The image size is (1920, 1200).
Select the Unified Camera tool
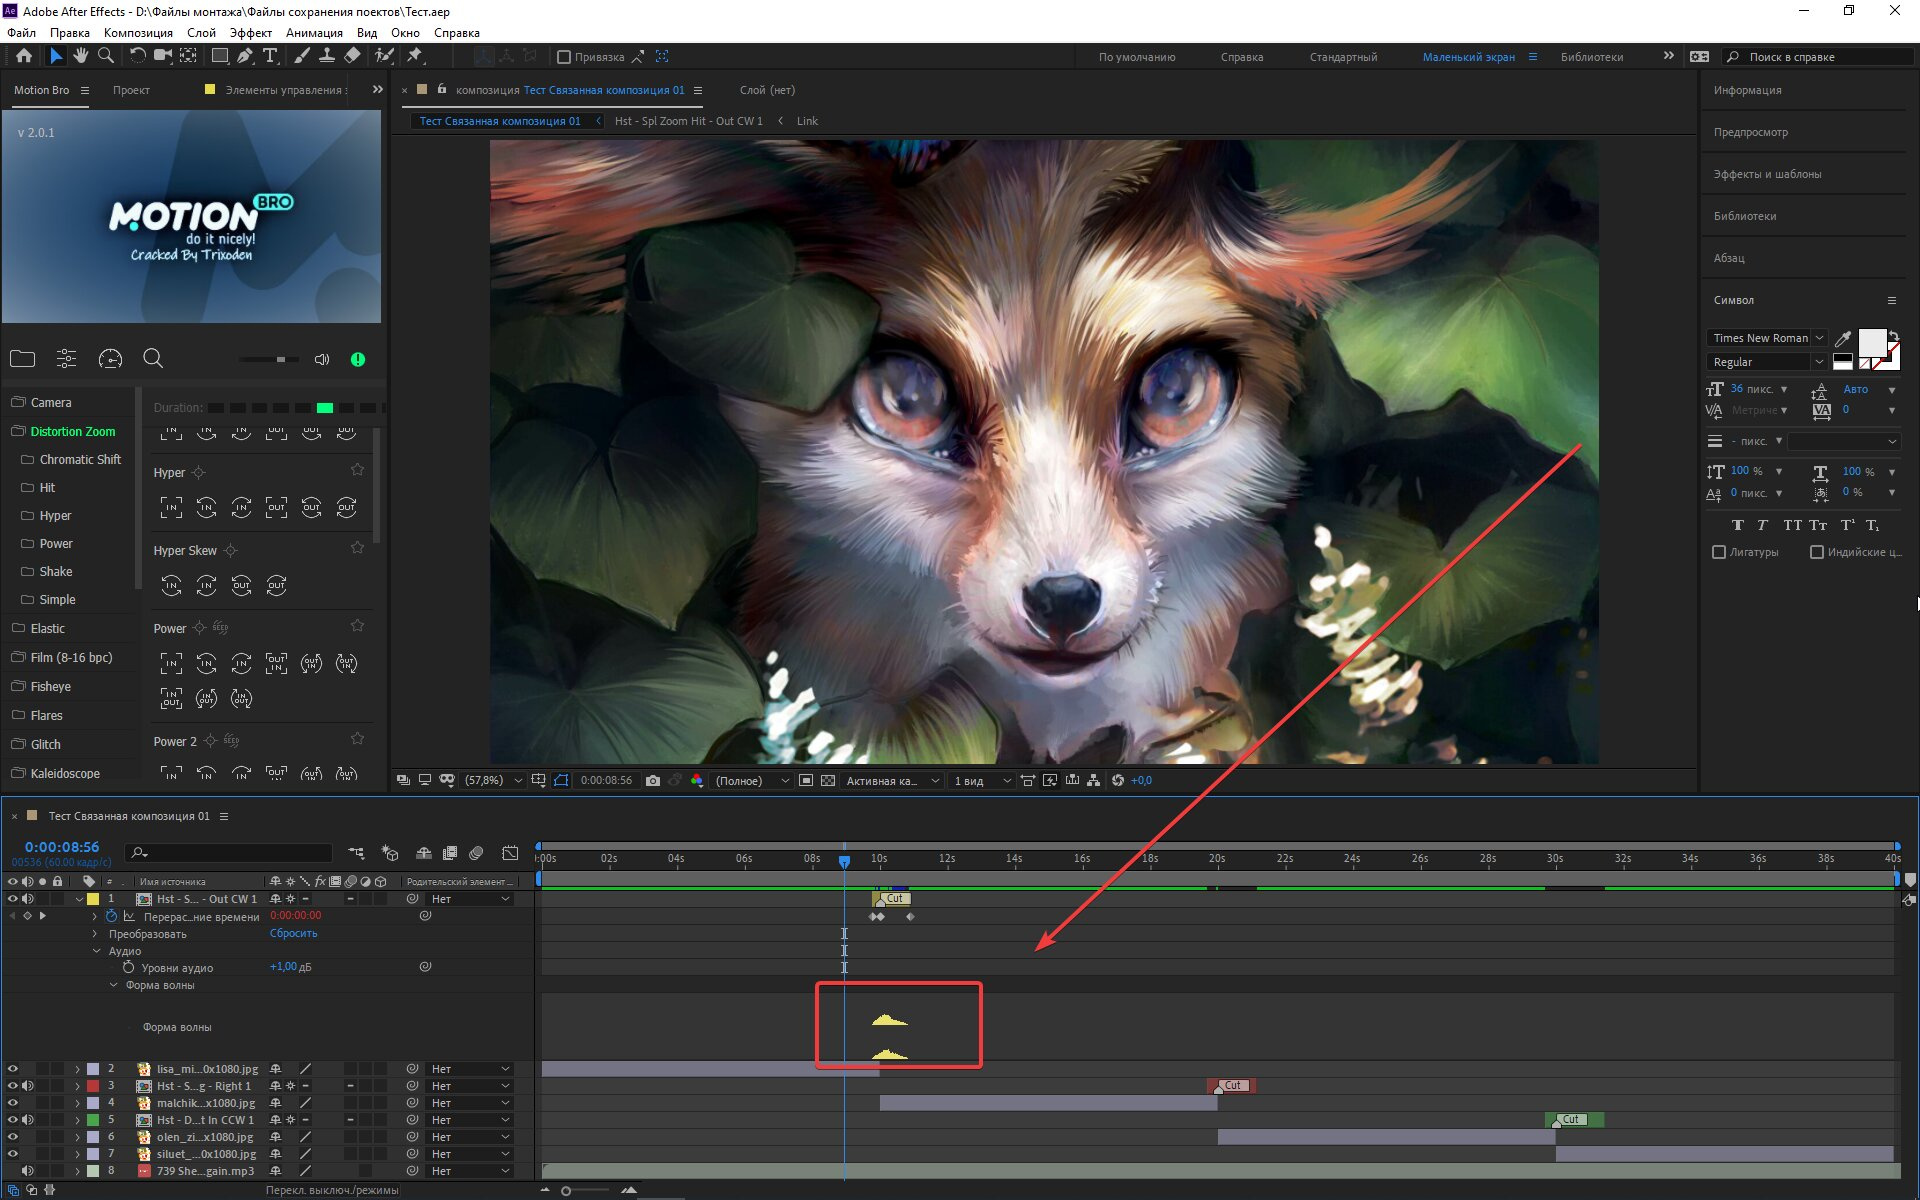tap(162, 56)
